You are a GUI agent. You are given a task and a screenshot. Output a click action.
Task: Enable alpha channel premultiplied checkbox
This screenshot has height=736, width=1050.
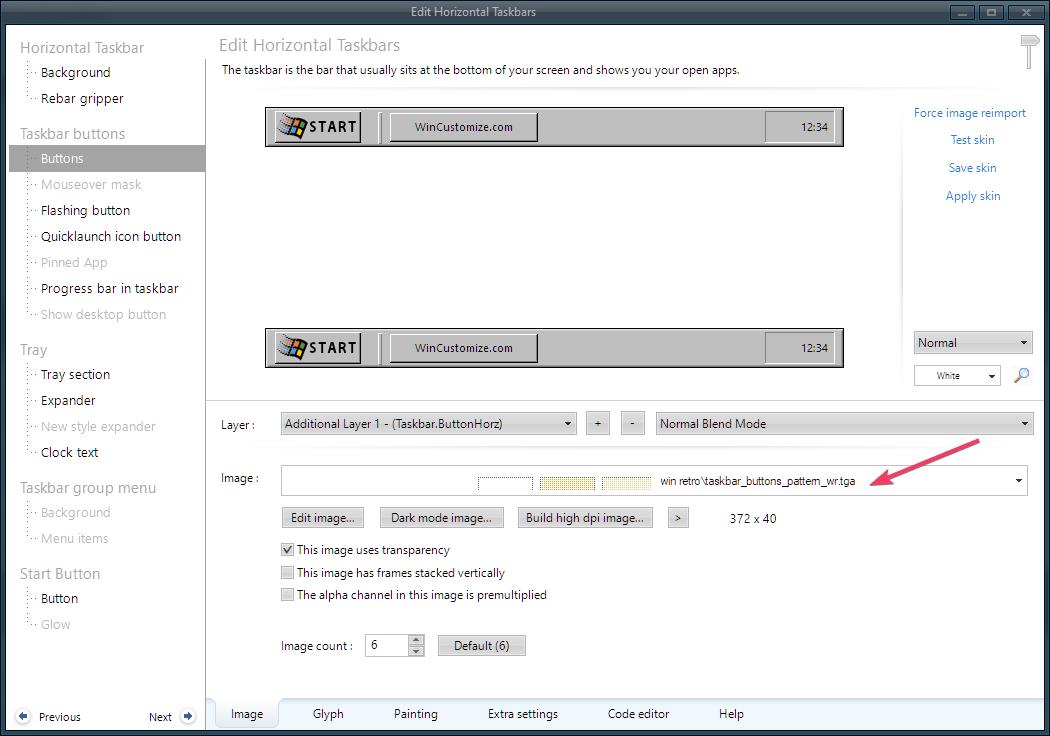tap(288, 595)
